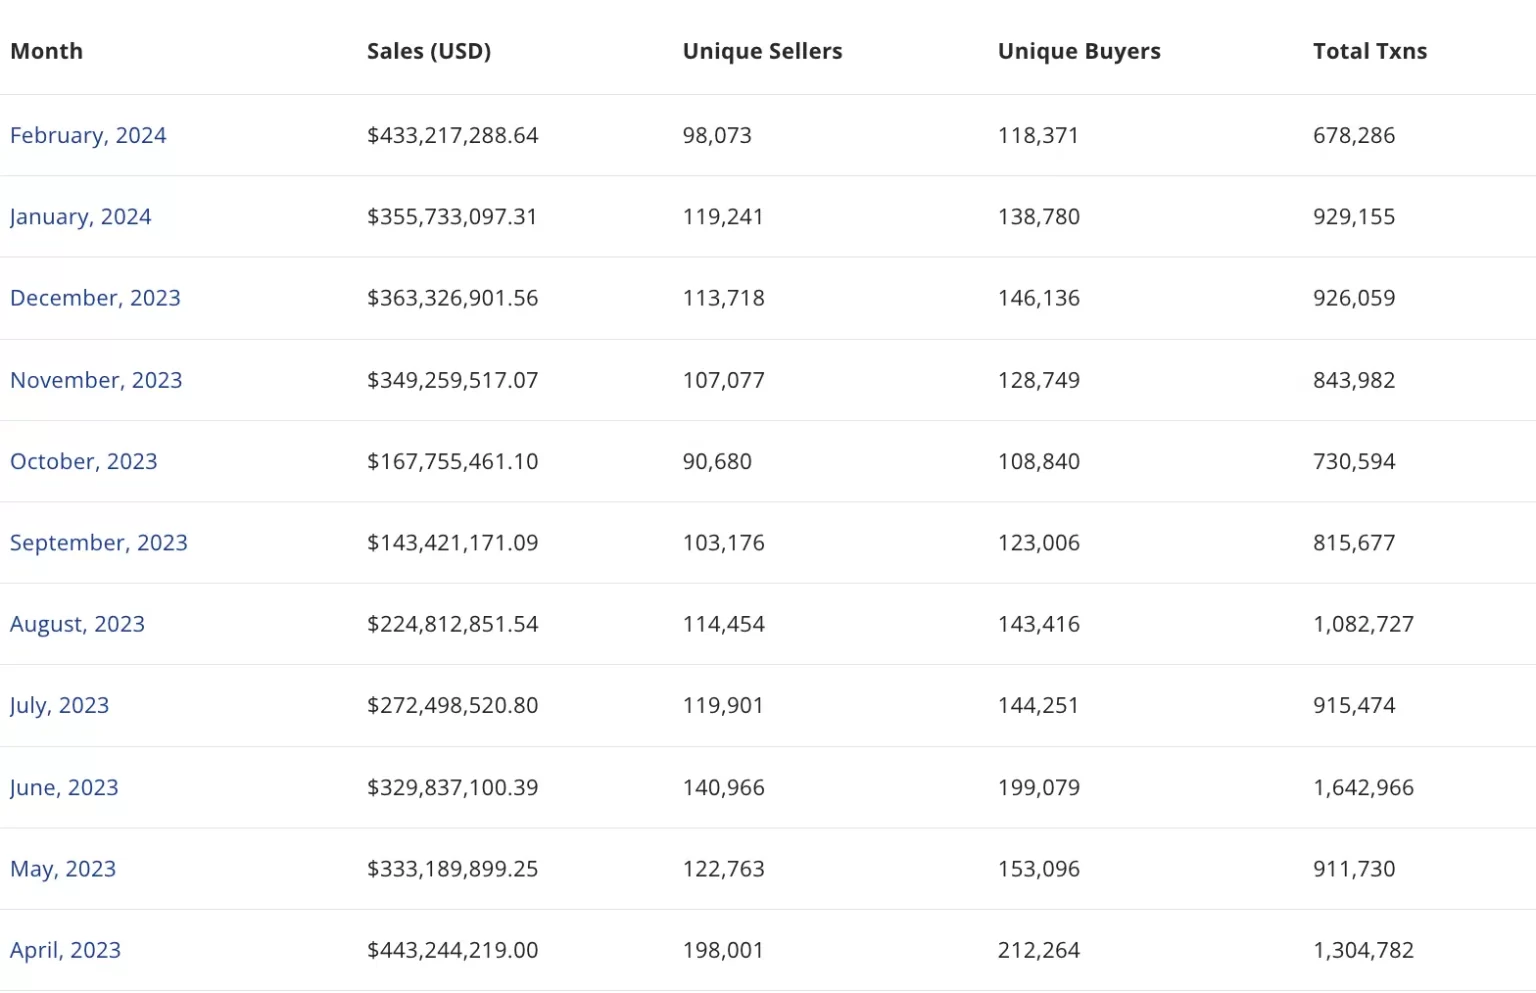Click the Month column header

point(46,51)
